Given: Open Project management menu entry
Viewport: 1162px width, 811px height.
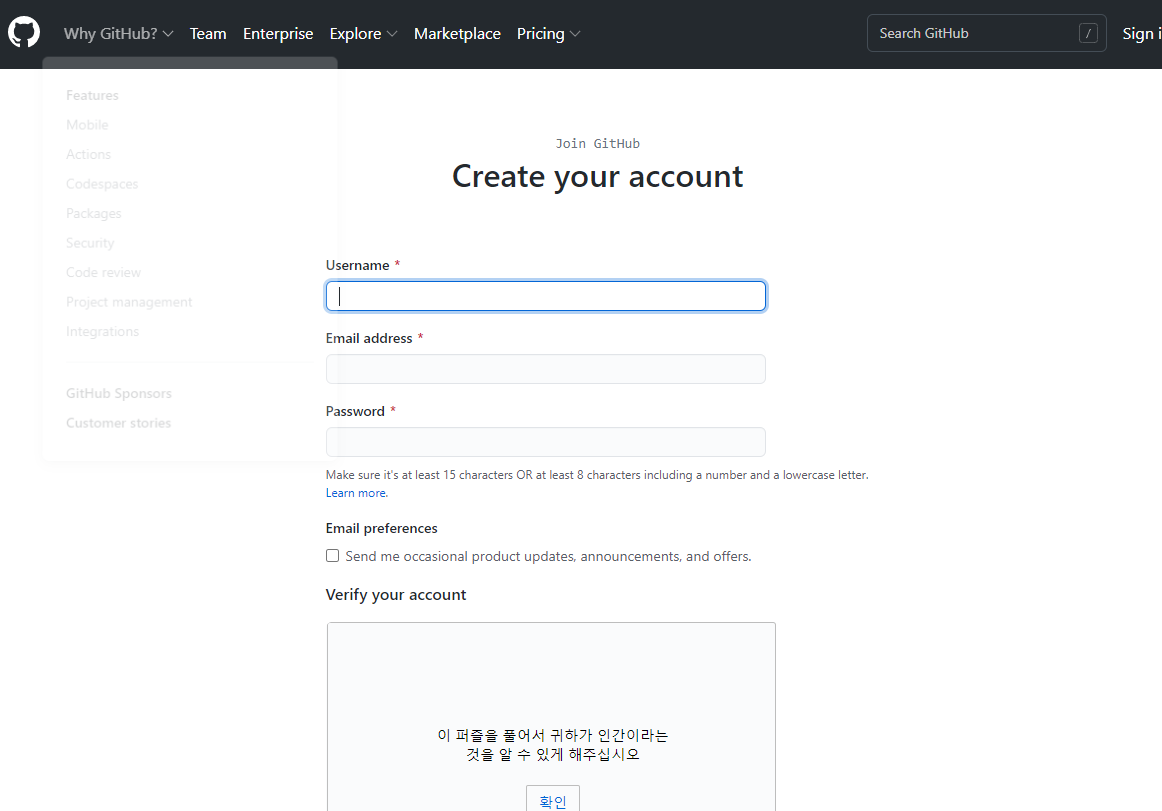Looking at the screenshot, I should click(129, 302).
